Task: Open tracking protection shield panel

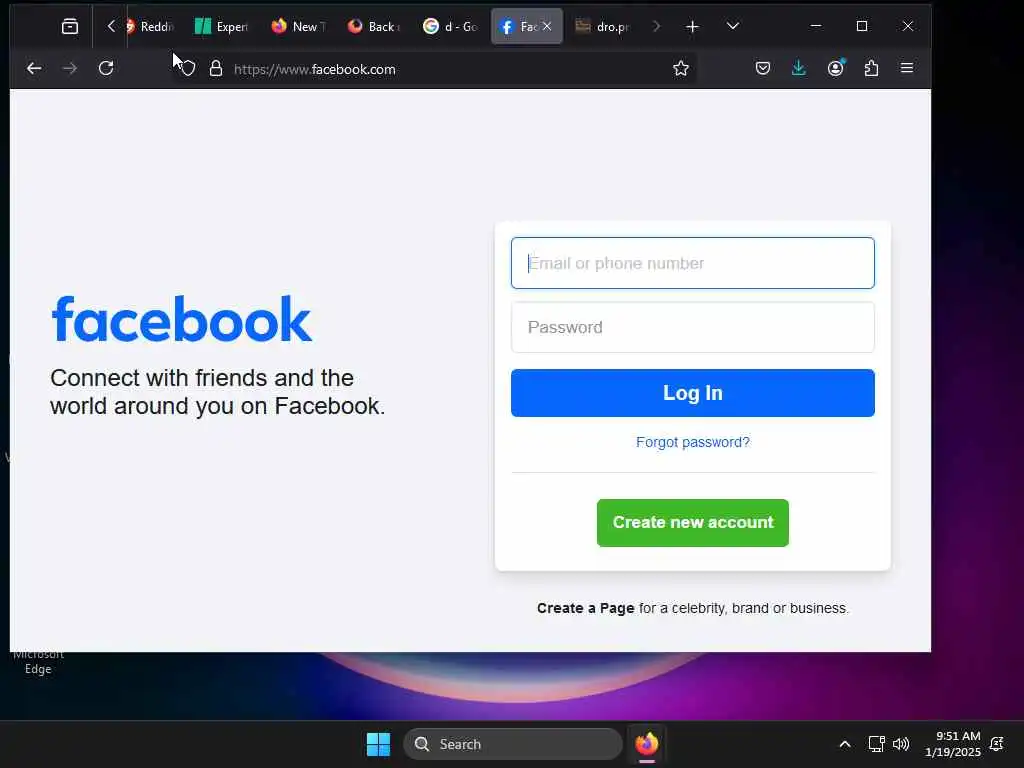Action: [x=188, y=69]
